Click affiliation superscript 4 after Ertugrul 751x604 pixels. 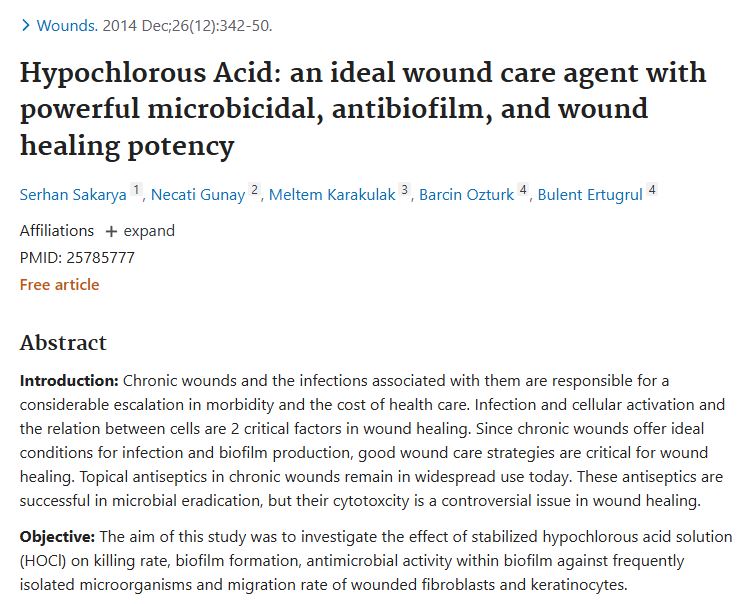[x=652, y=191]
